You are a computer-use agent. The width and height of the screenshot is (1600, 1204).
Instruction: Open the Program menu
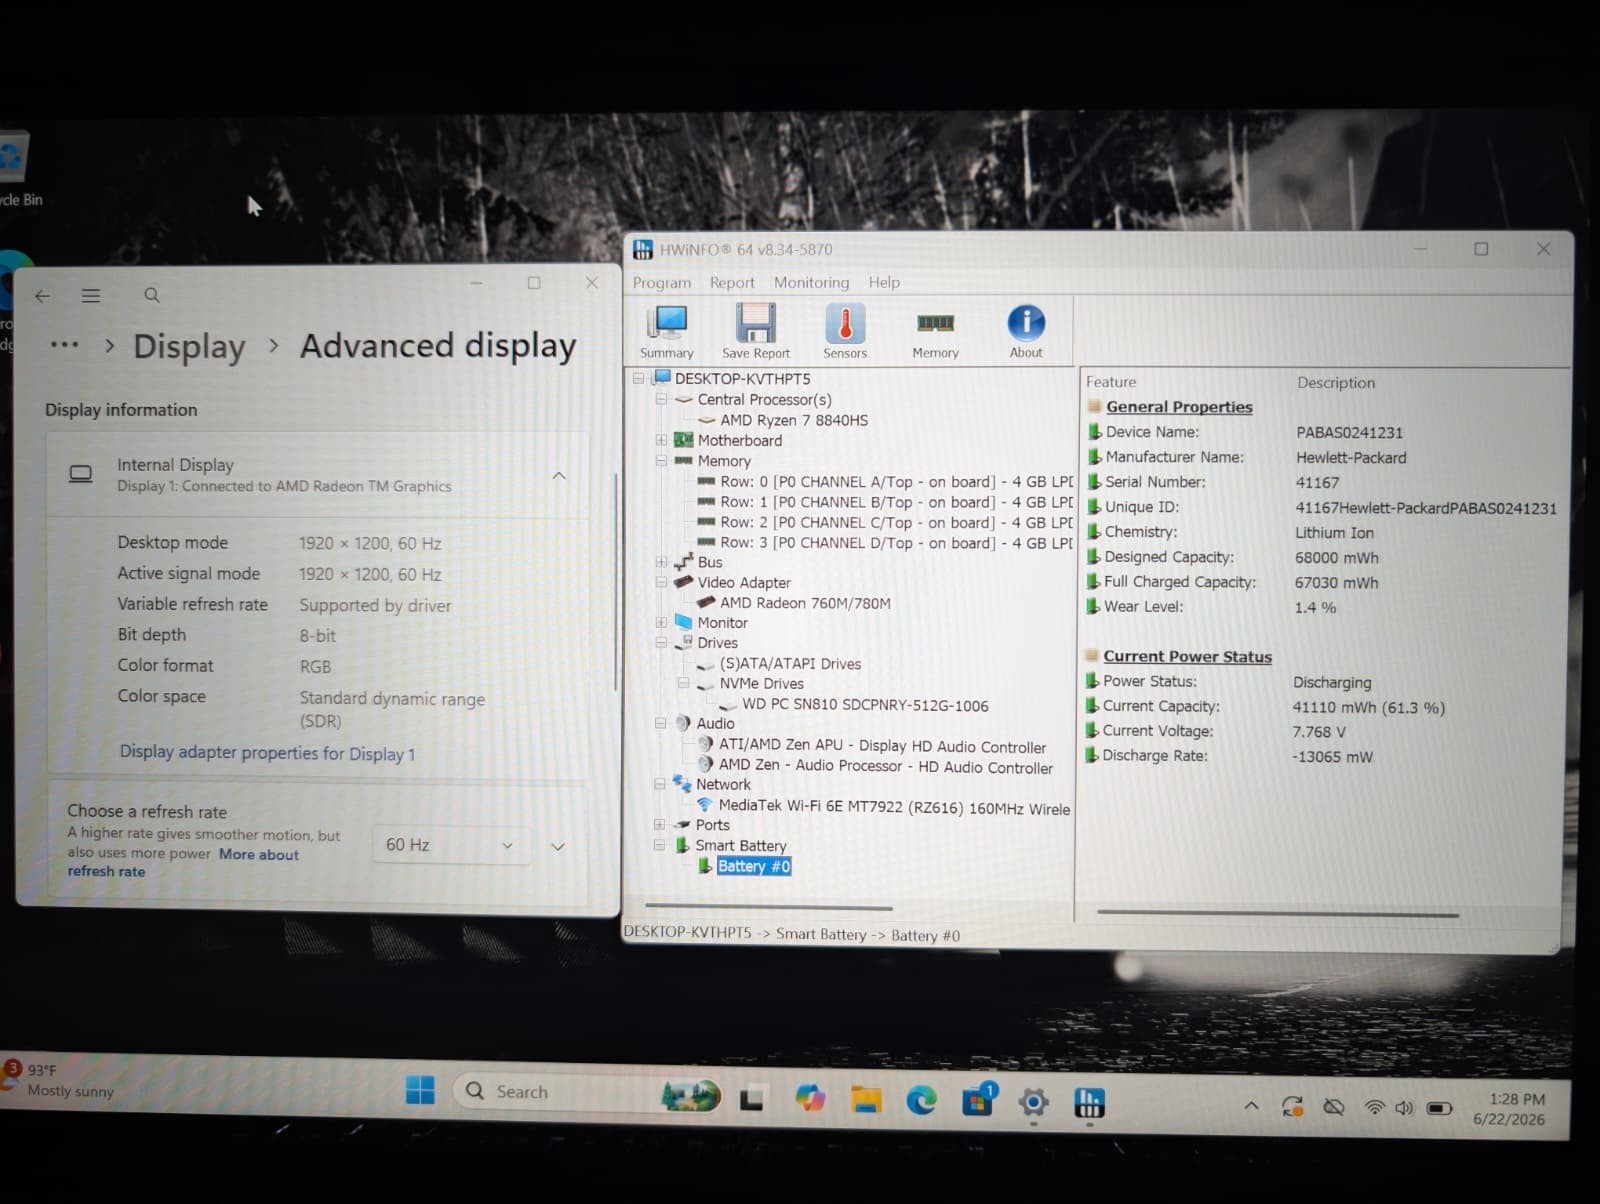[x=662, y=283]
